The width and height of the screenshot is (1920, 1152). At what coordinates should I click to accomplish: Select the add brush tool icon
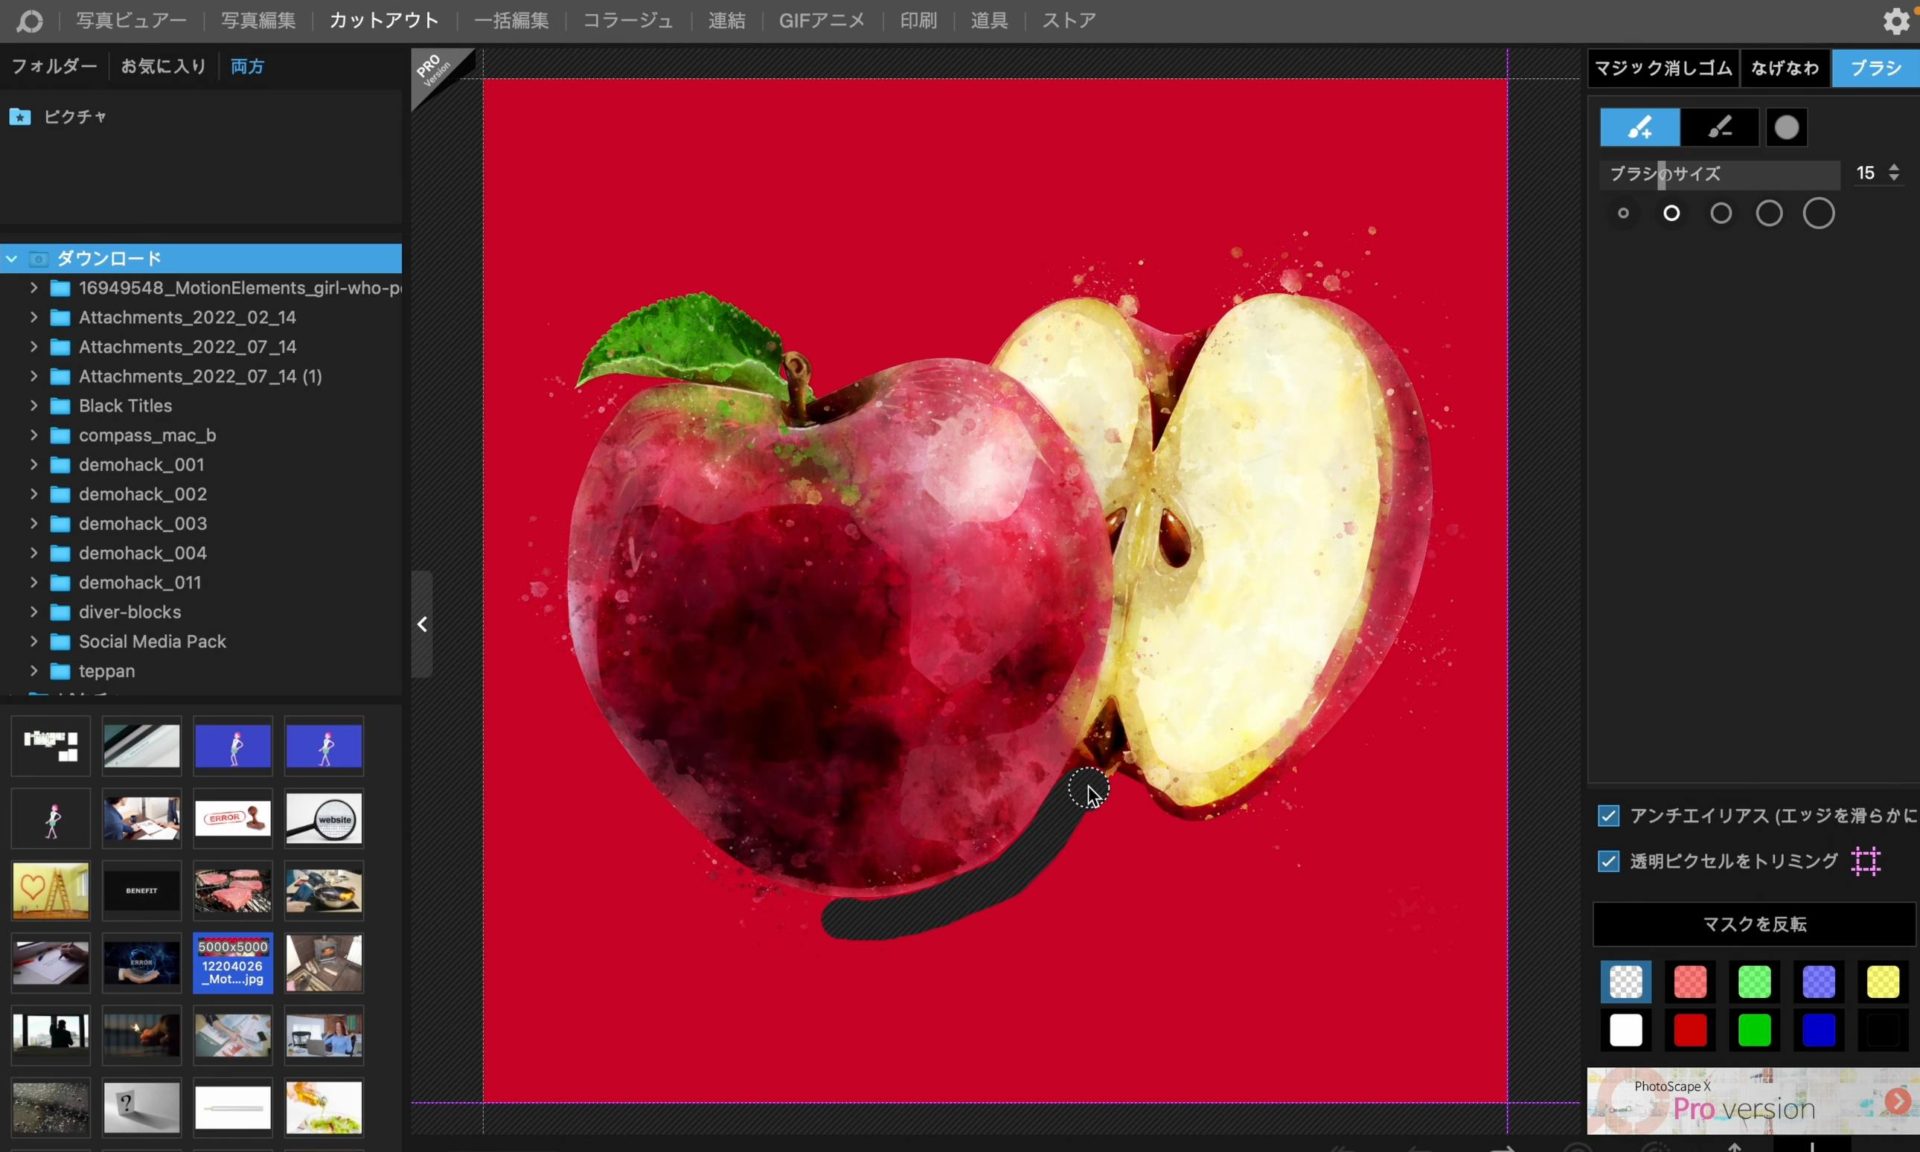1639,127
